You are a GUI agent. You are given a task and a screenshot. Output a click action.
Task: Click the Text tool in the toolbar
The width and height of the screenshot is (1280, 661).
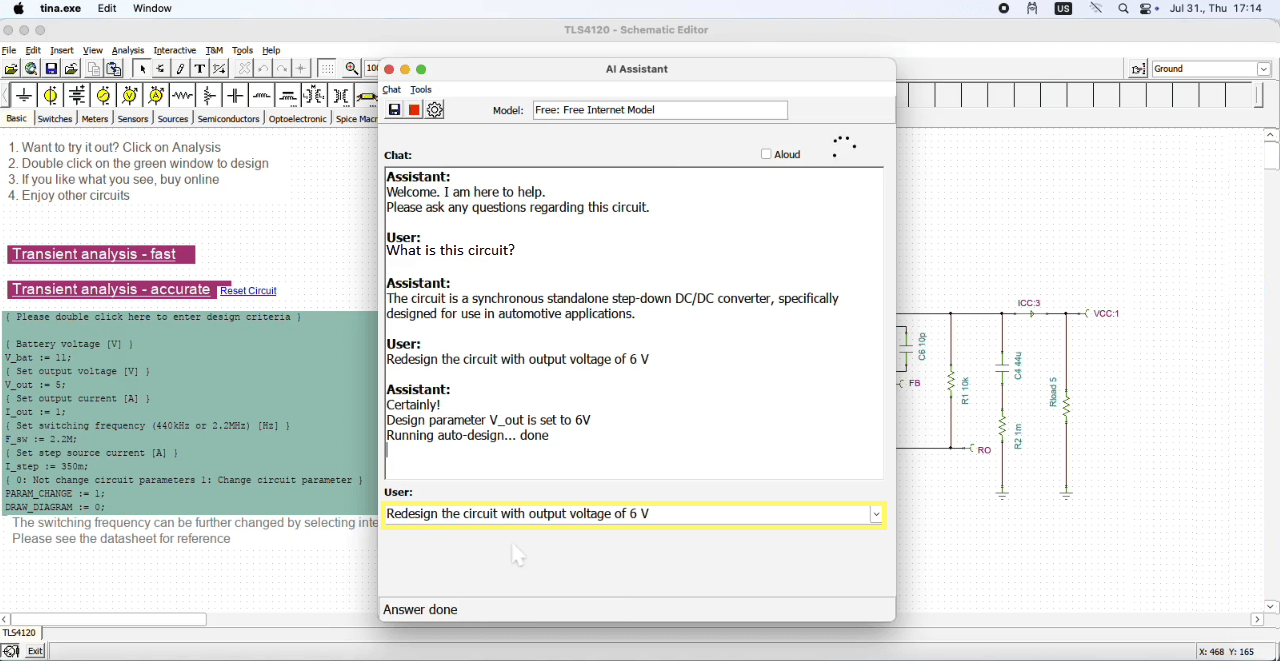[x=200, y=68]
